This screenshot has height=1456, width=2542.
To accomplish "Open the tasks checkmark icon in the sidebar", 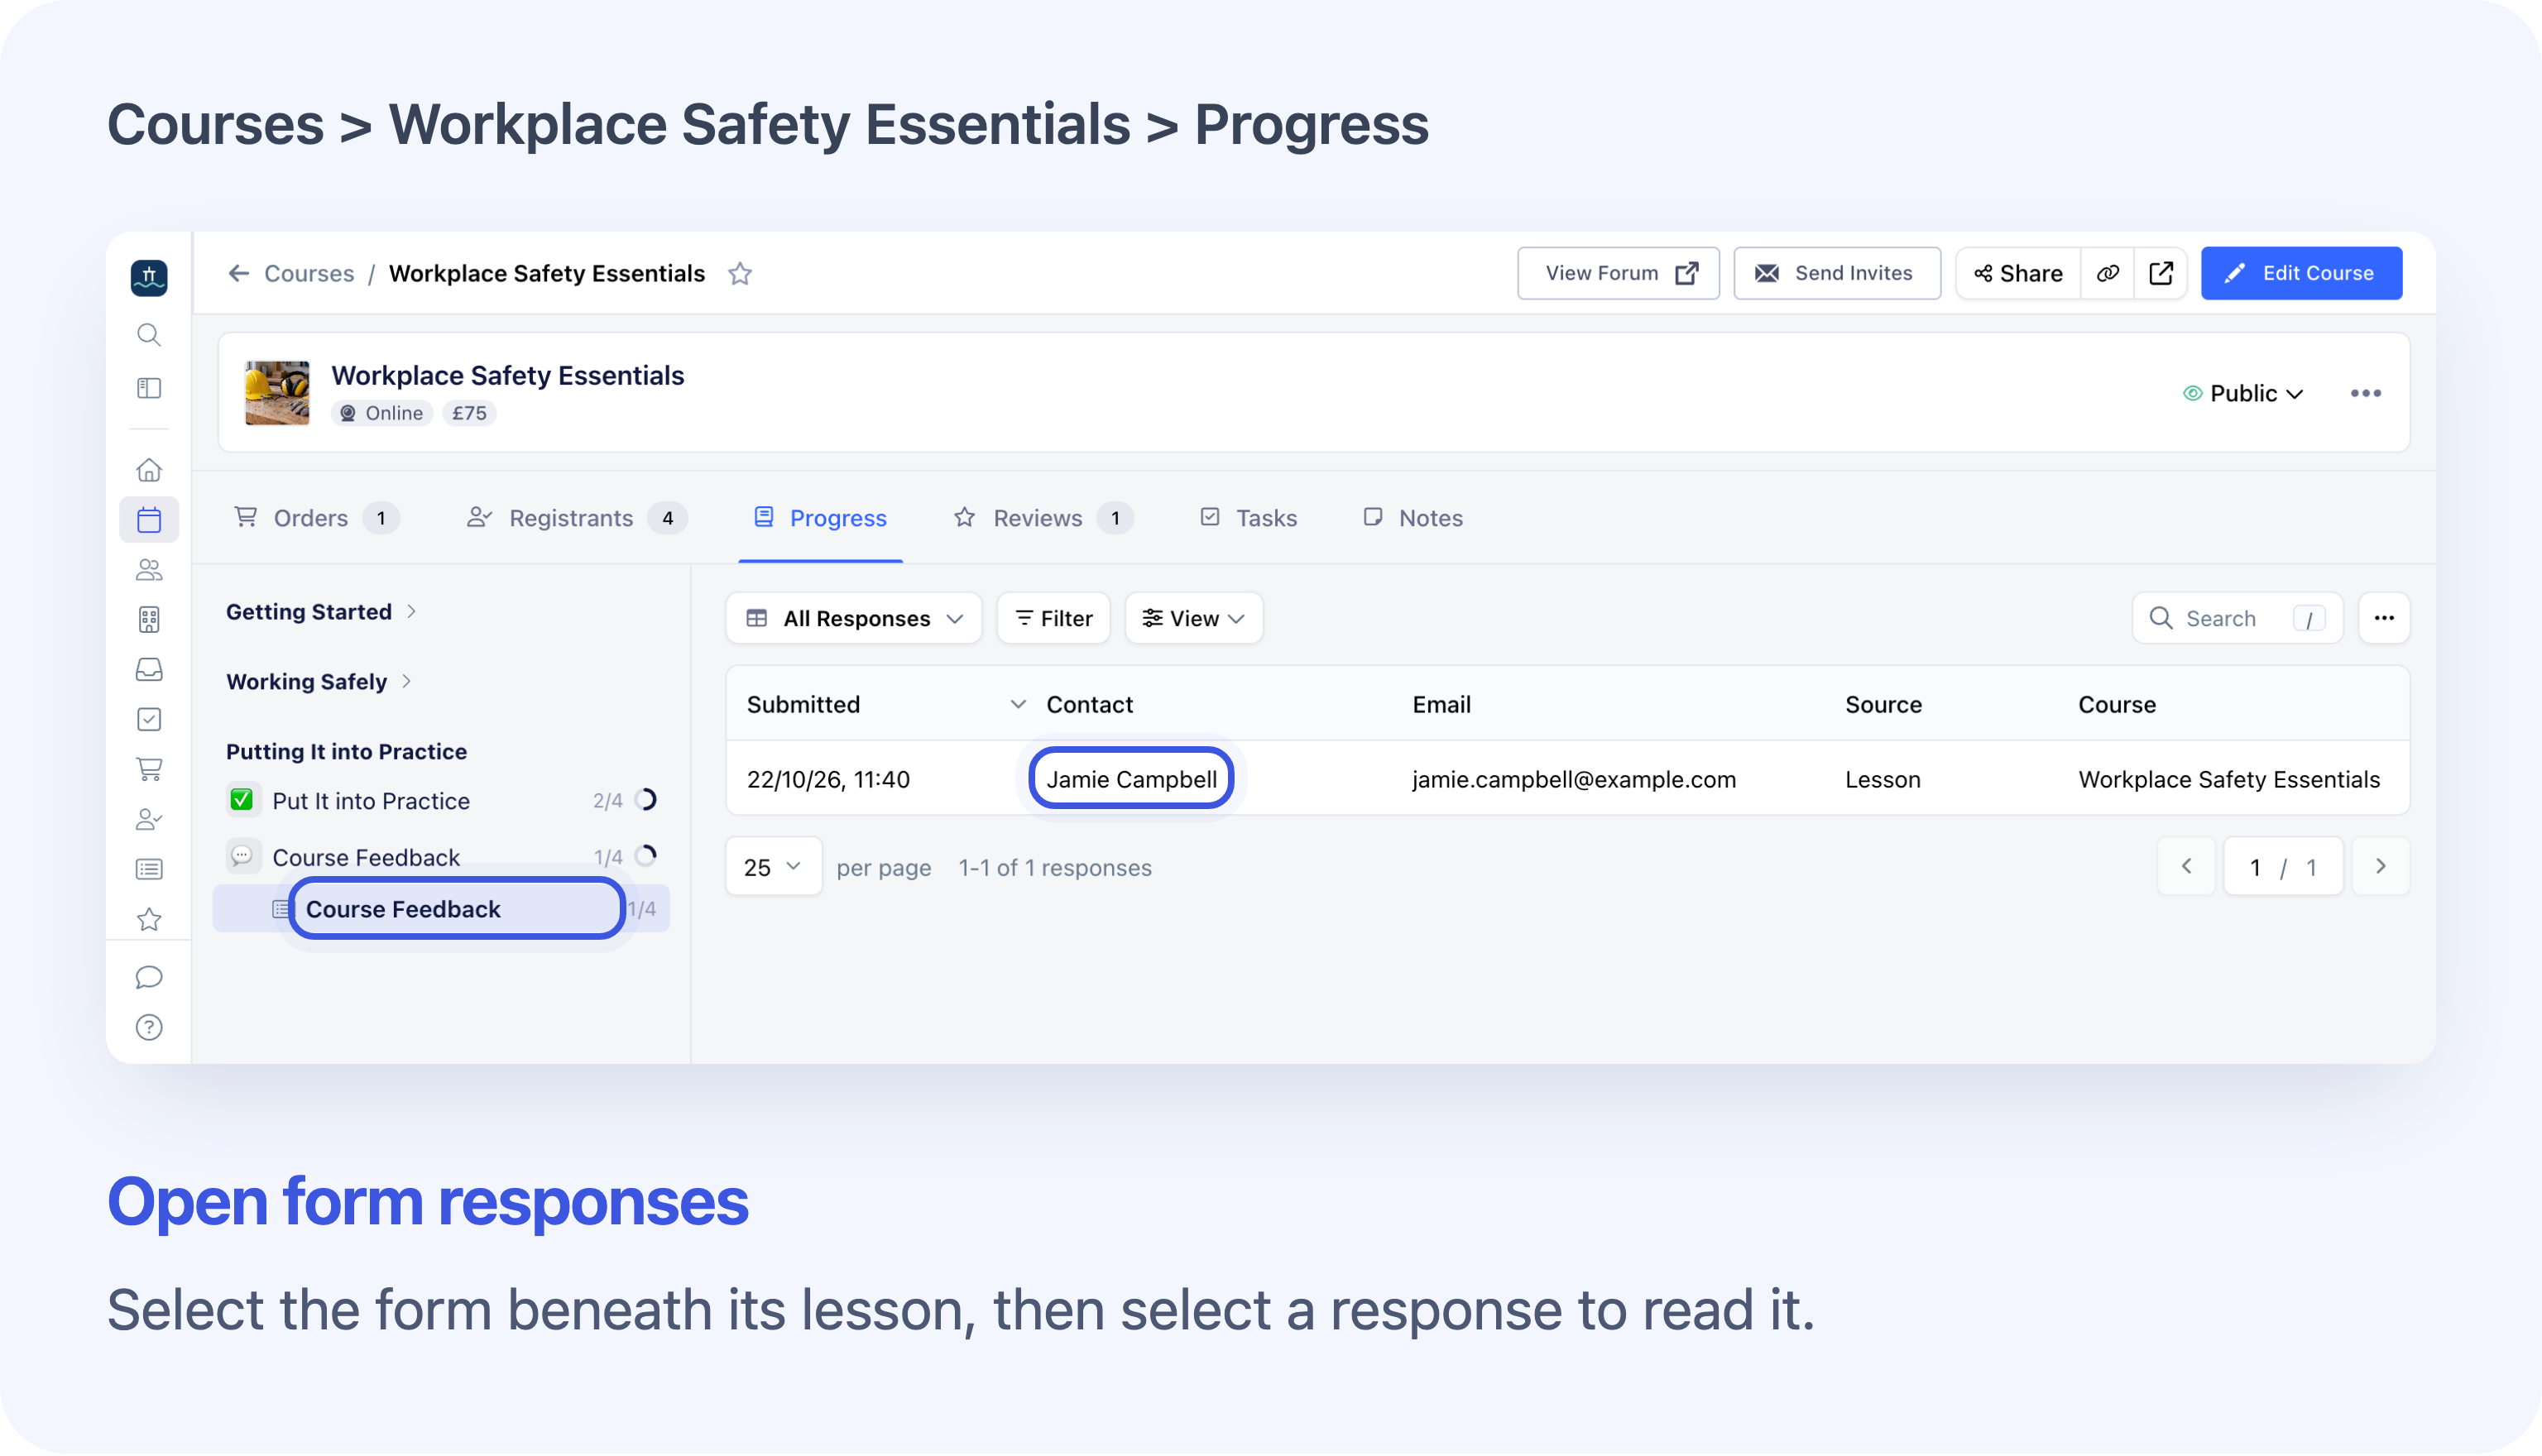I will 149,719.
